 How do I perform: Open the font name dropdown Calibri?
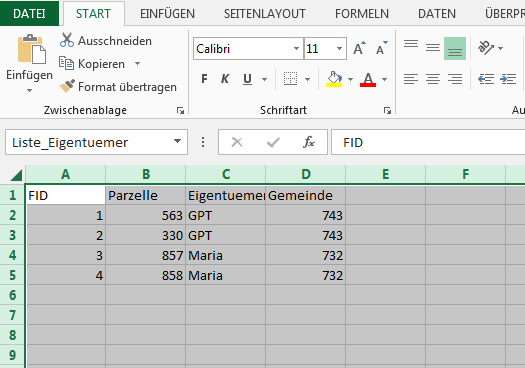[296, 49]
